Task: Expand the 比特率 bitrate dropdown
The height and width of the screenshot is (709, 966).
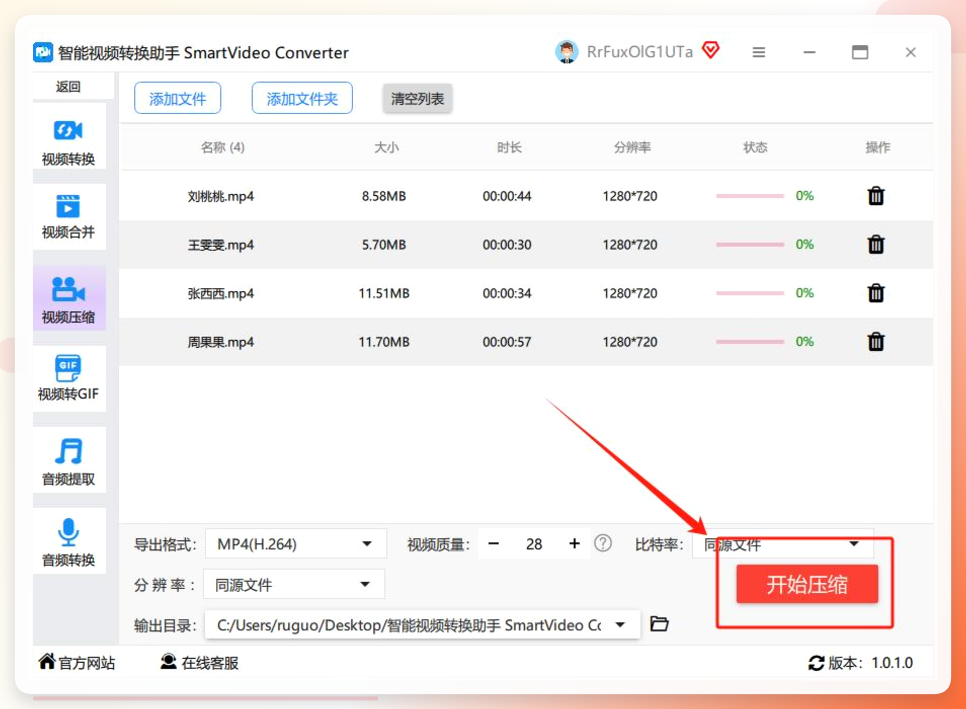Action: click(782, 544)
